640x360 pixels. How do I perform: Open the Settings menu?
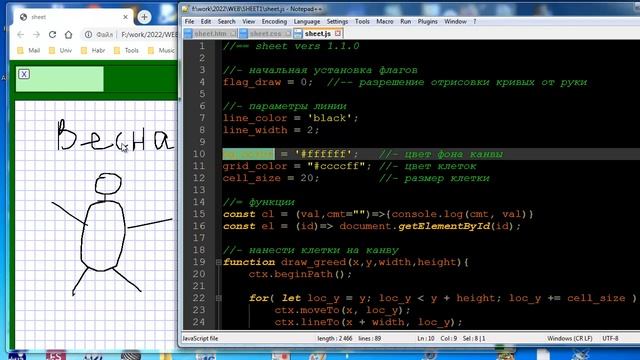(337, 21)
